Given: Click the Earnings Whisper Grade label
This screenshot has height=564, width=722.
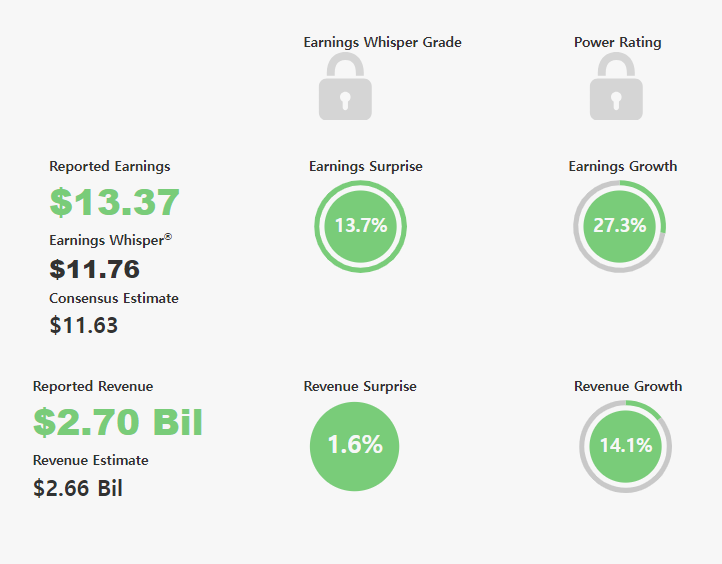Looking at the screenshot, I should tap(382, 42).
